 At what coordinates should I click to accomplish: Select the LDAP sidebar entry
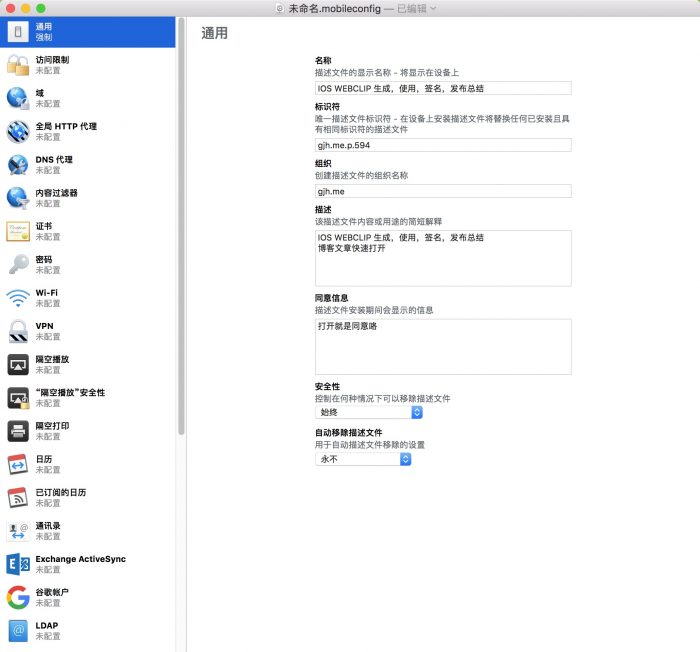pyautogui.click(x=48, y=630)
